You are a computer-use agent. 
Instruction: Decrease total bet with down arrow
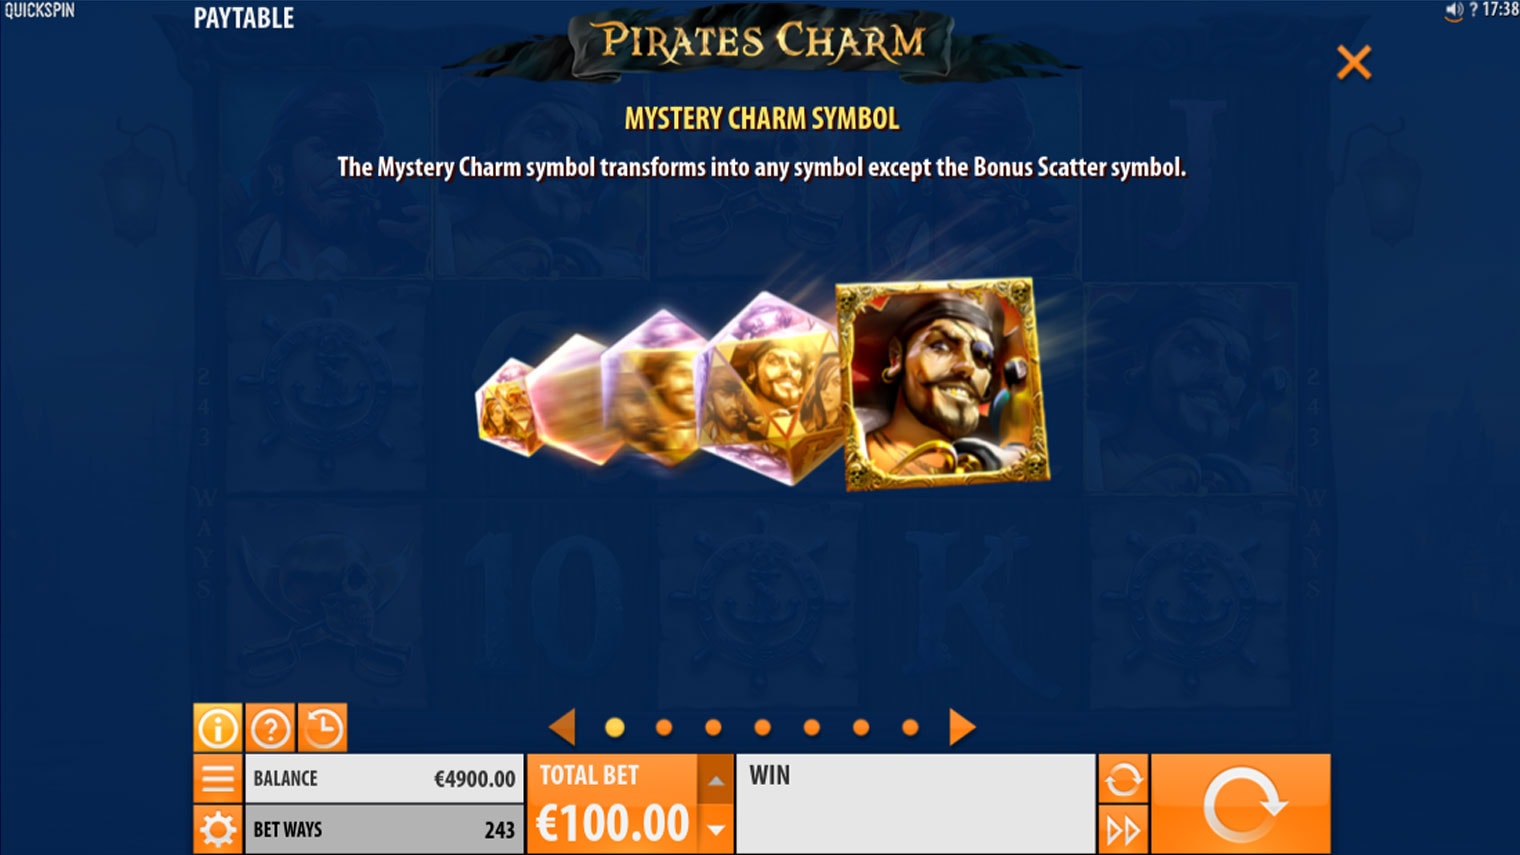716,829
